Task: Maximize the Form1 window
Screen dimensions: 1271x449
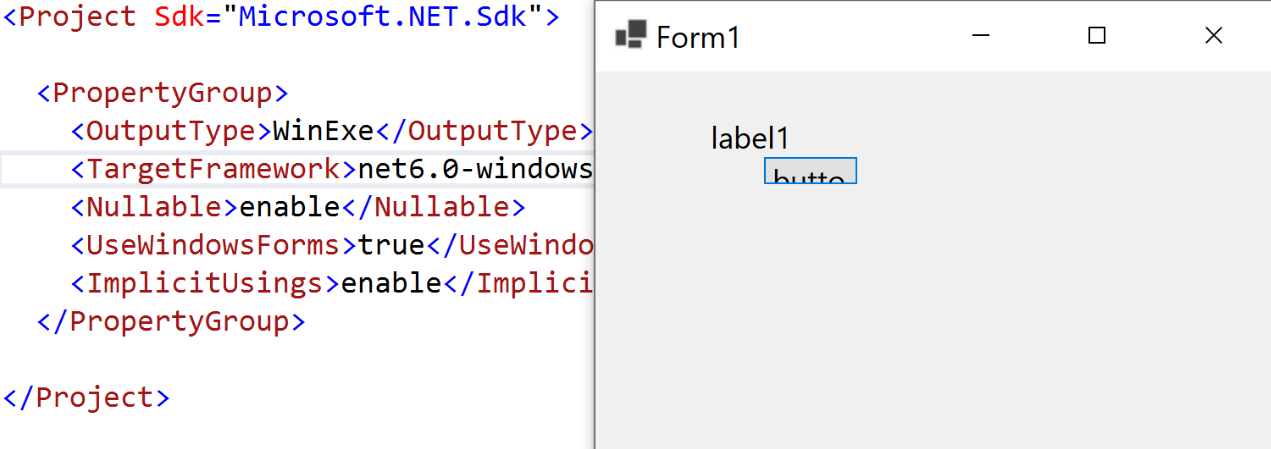Action: coord(1097,36)
